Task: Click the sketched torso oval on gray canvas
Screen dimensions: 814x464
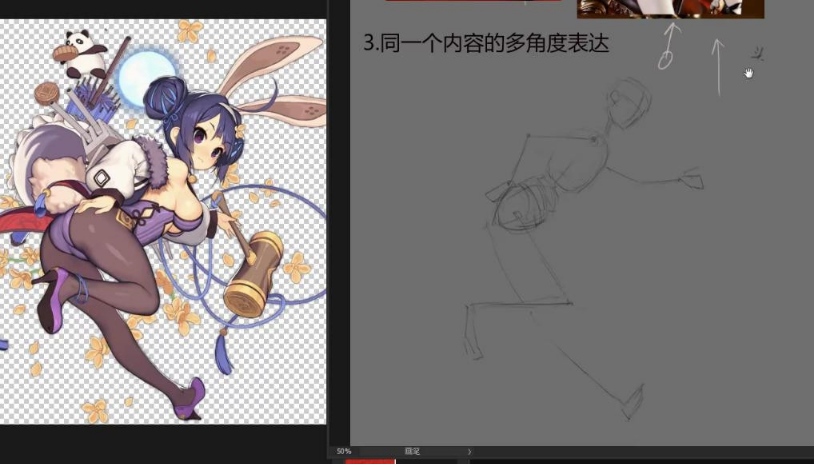Action: 523,207
